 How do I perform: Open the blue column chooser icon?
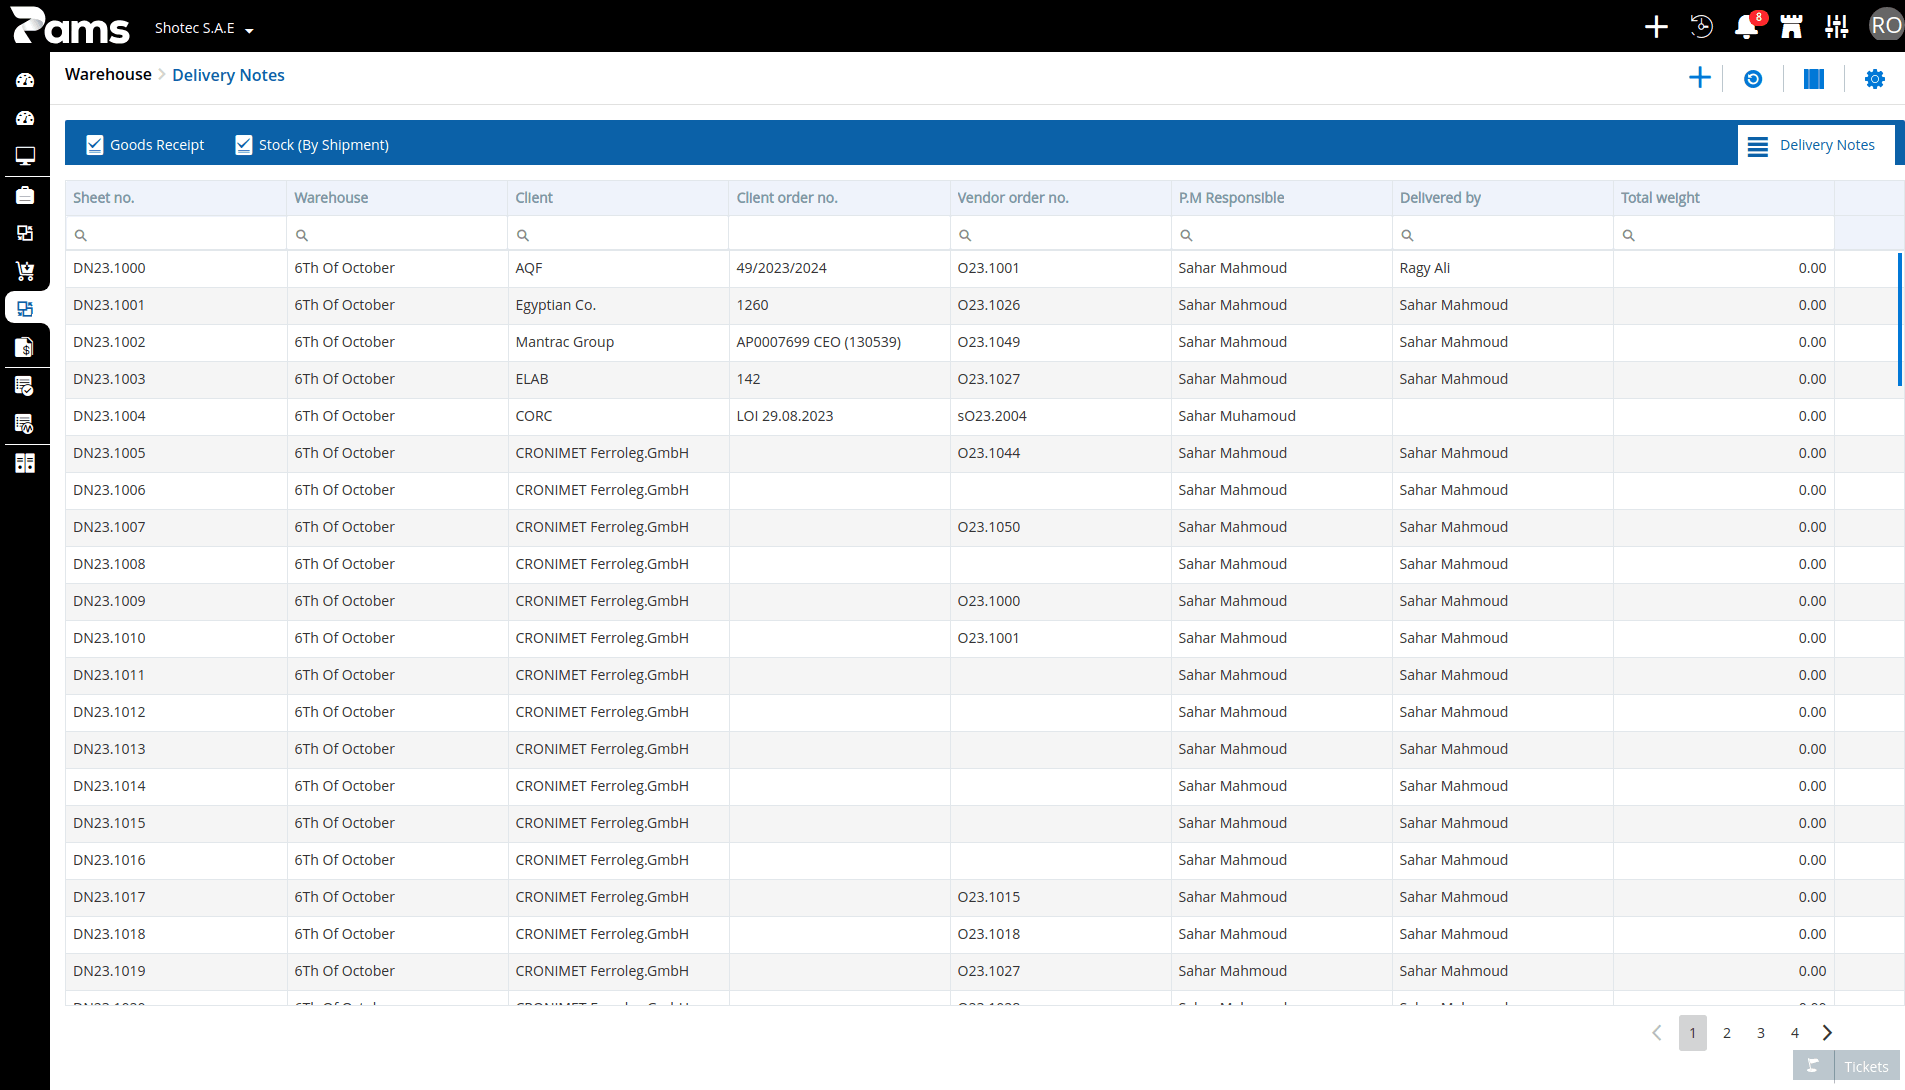[1814, 79]
